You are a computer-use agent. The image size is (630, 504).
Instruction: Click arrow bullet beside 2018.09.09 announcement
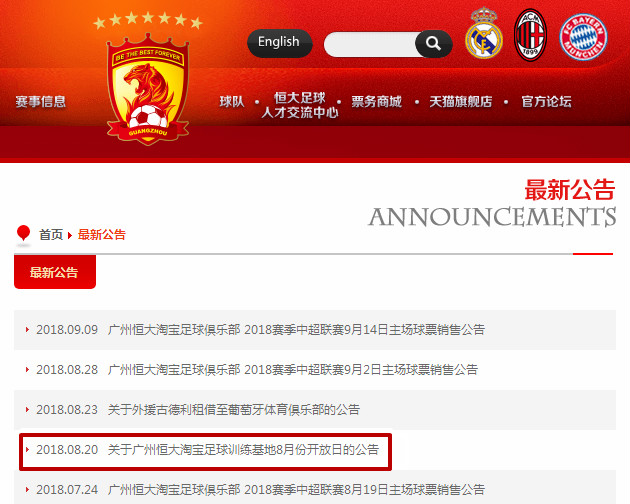click(27, 330)
